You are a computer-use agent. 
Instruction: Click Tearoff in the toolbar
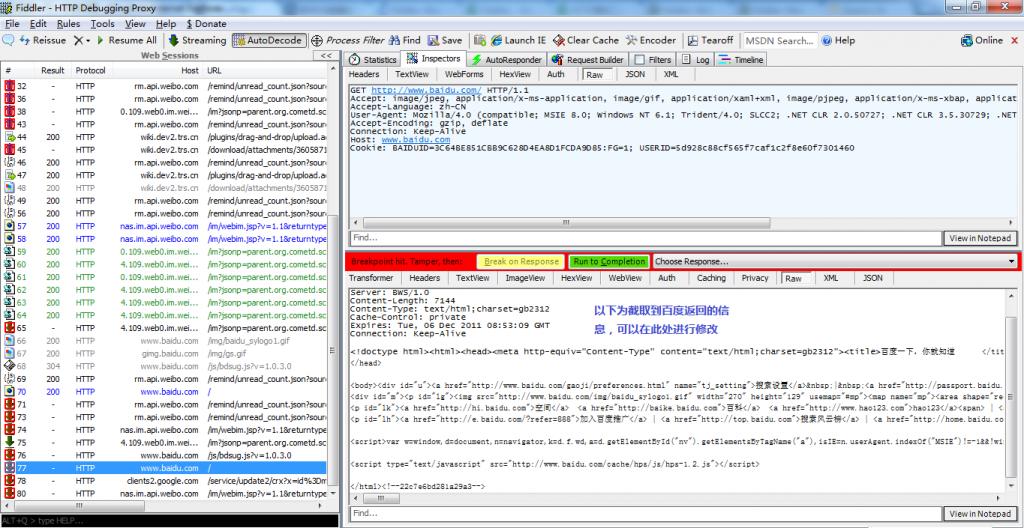pos(710,41)
